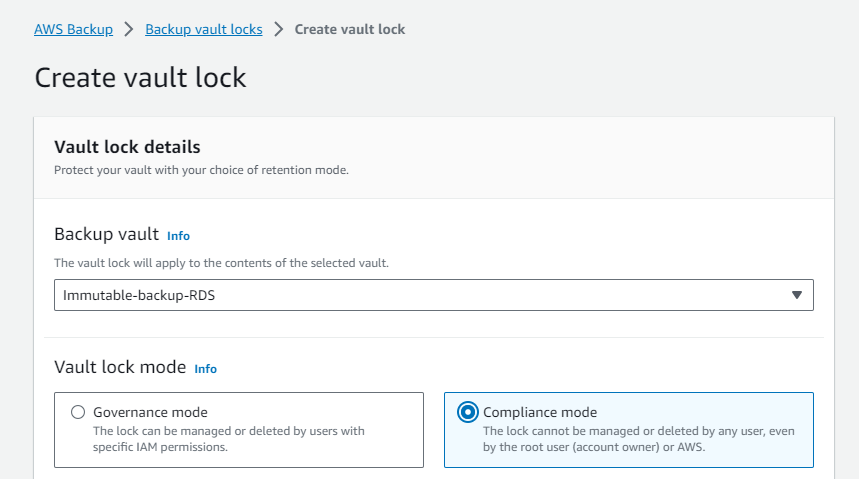859x479 pixels.
Task: Open the AWS Backup breadcrumb link
Action: pos(73,29)
